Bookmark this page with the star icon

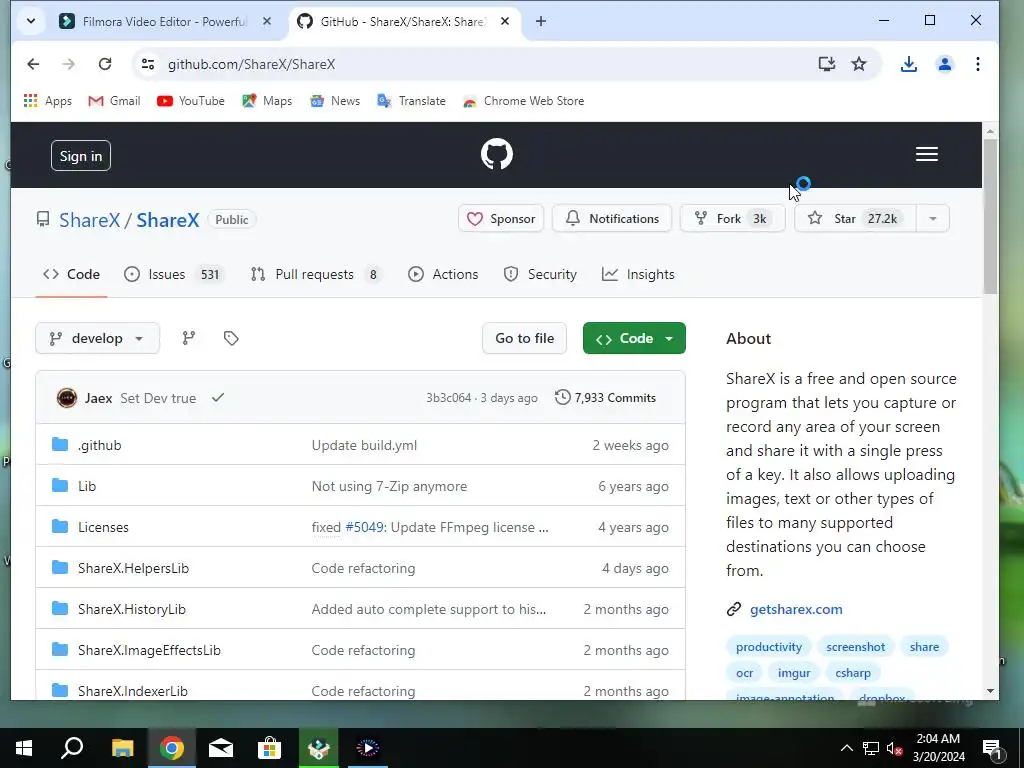click(x=859, y=64)
